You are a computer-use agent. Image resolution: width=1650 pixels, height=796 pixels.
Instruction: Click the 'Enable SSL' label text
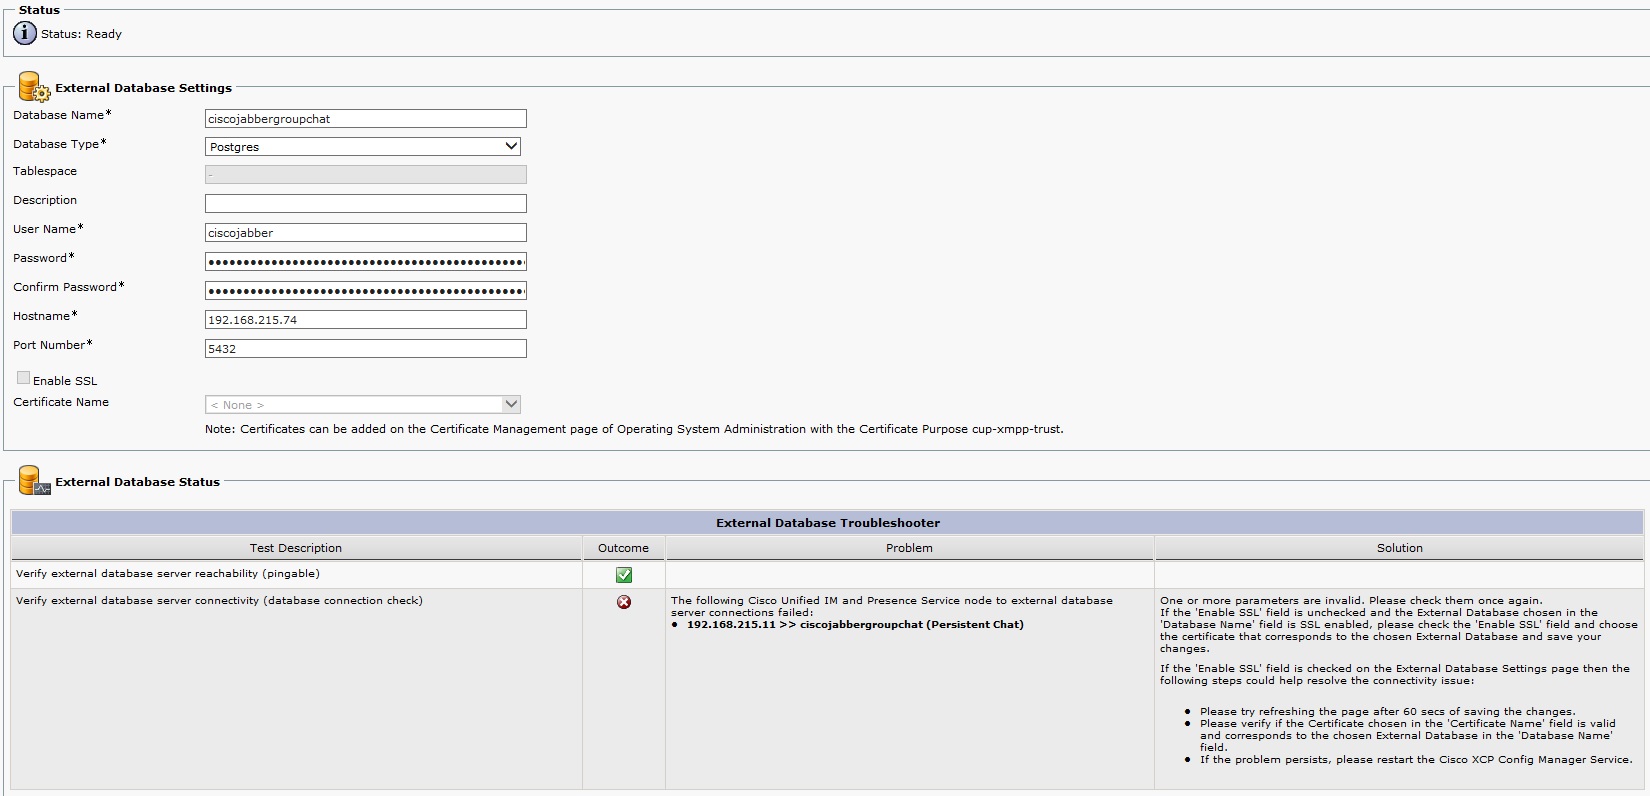pos(65,381)
